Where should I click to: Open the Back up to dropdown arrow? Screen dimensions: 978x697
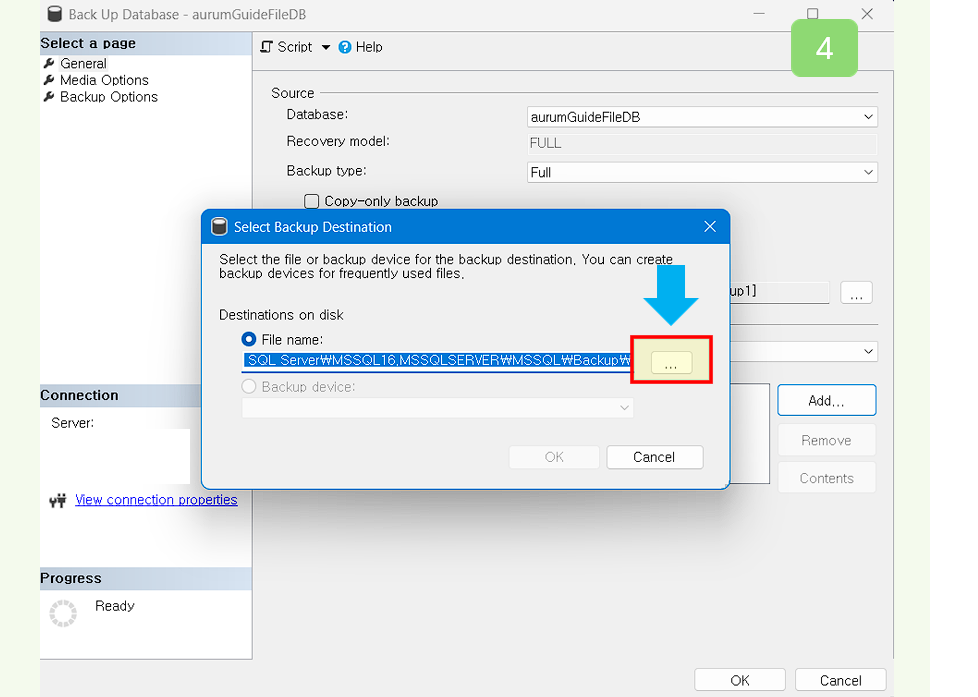tap(868, 352)
